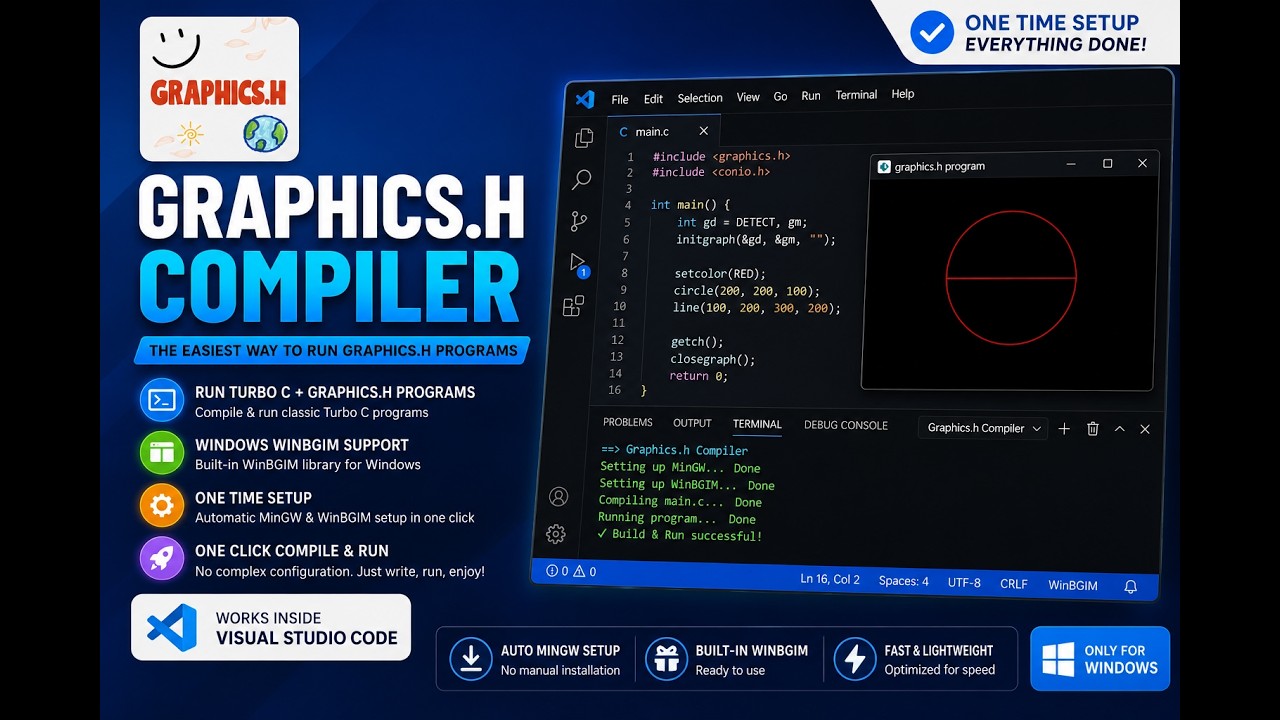The height and width of the screenshot is (720, 1280).
Task: Click 'Compiling main.c... Done' terminal line
Action: (680, 501)
